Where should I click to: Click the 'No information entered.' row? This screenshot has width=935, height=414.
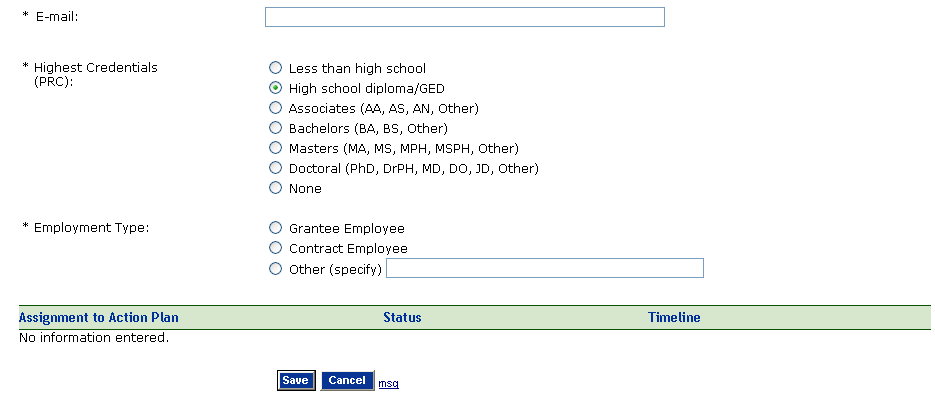point(94,337)
